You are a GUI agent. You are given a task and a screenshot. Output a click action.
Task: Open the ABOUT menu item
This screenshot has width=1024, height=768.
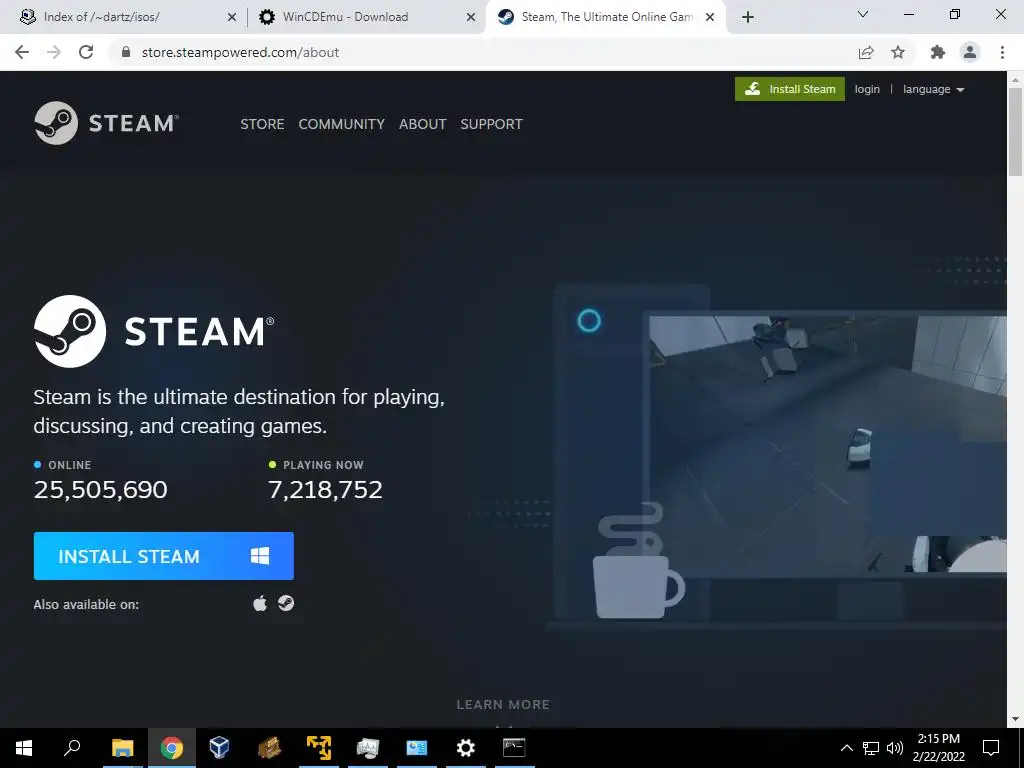click(x=423, y=124)
